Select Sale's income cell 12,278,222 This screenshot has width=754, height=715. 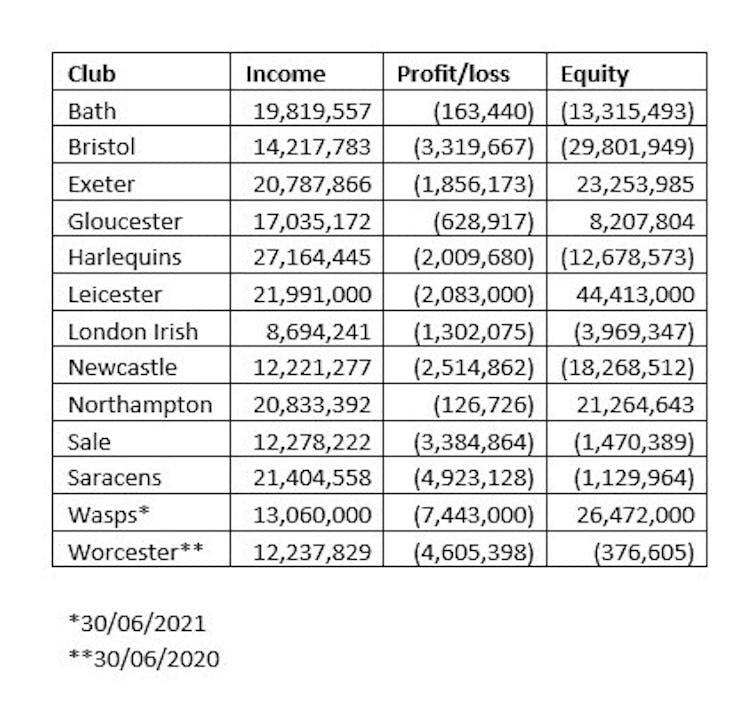click(313, 441)
